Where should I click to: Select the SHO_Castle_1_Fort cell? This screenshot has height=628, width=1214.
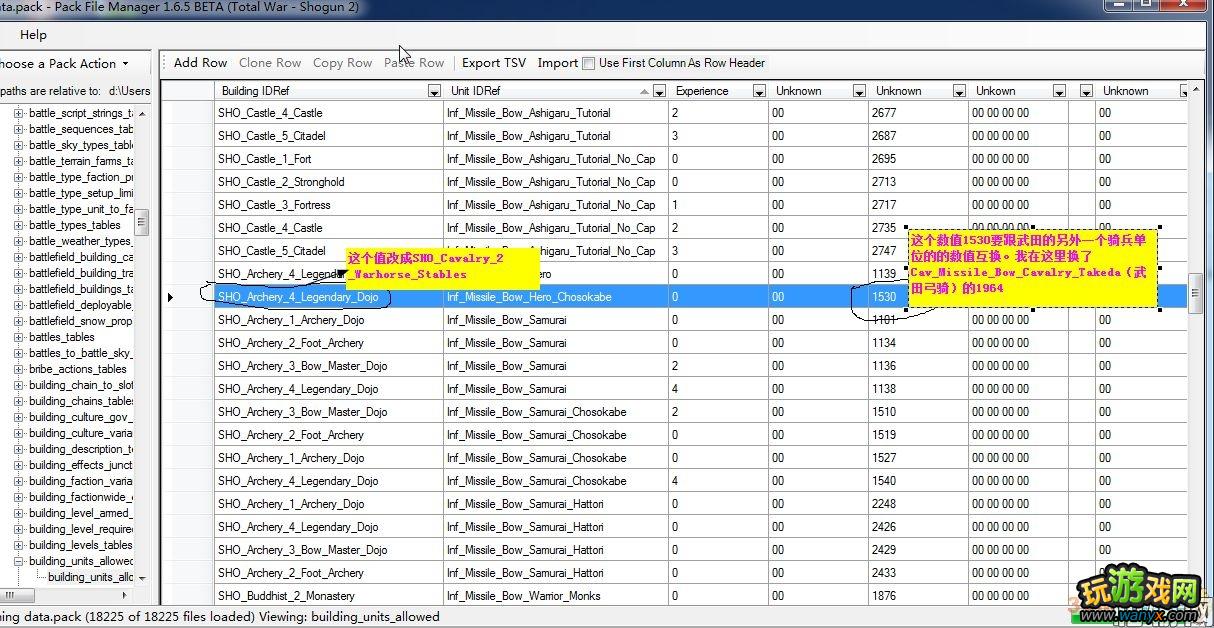[328, 159]
